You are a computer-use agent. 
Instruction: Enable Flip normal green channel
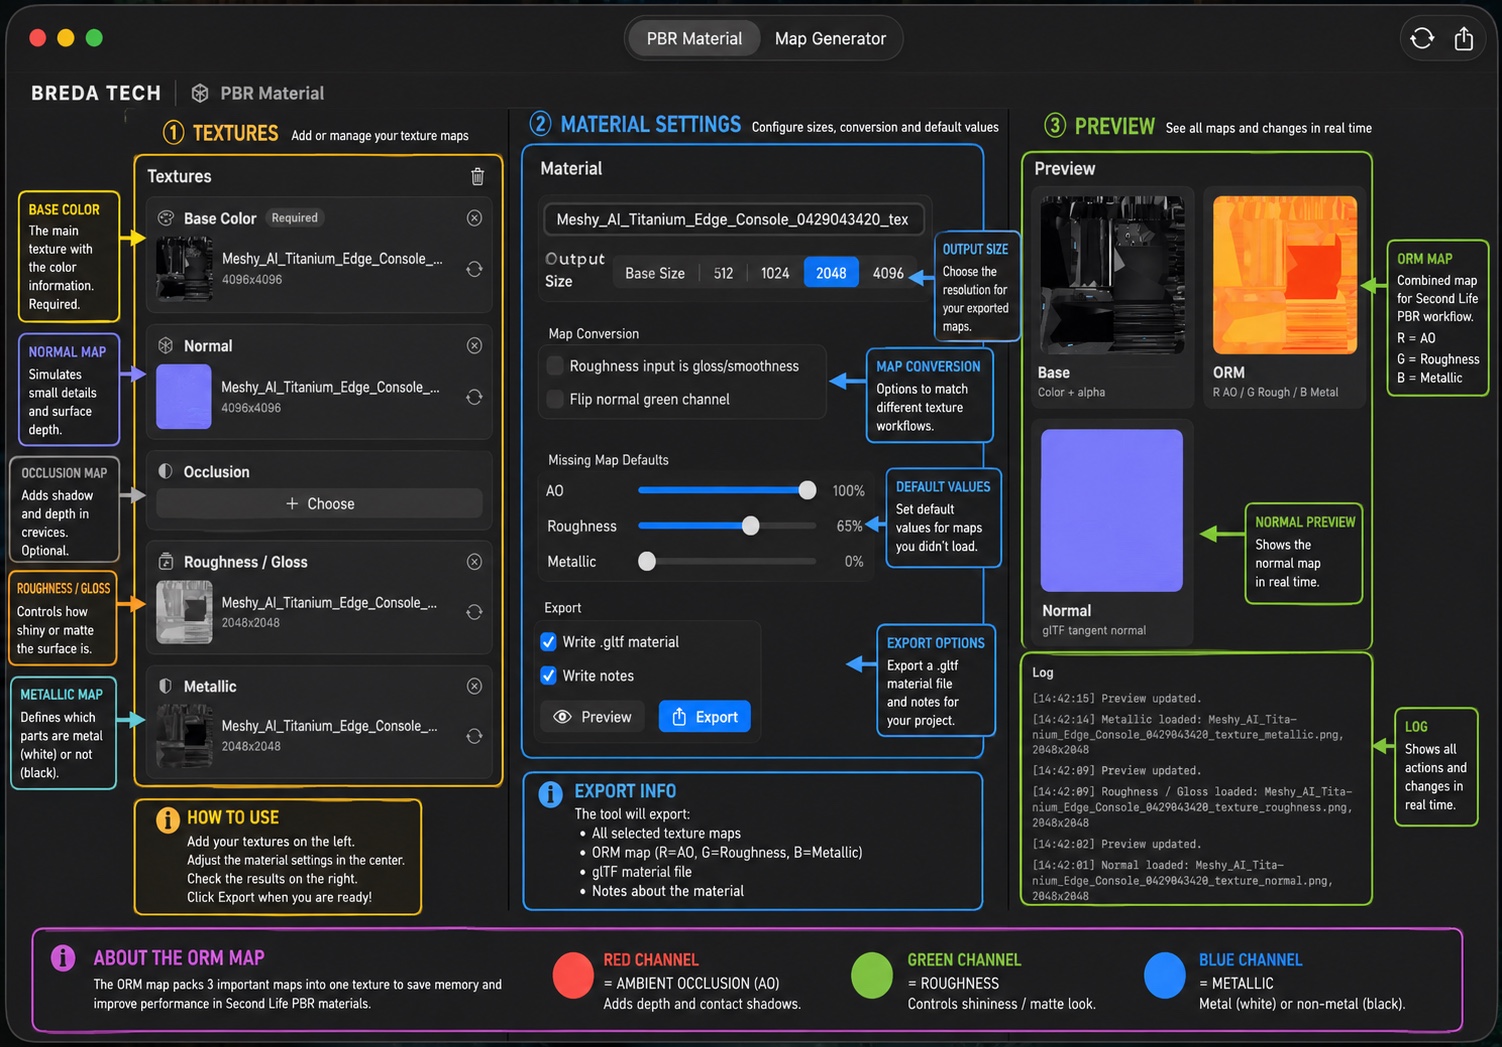click(x=555, y=399)
